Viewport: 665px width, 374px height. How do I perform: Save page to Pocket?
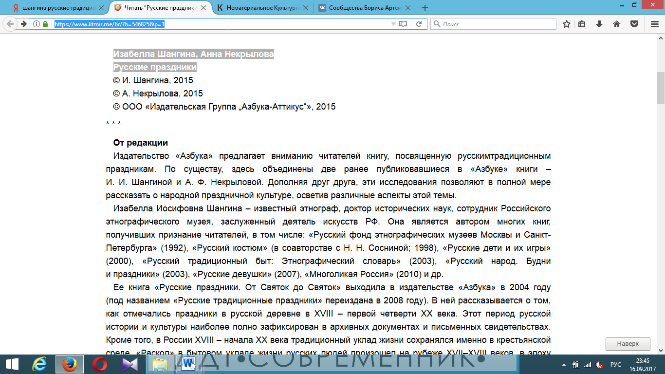(x=634, y=24)
